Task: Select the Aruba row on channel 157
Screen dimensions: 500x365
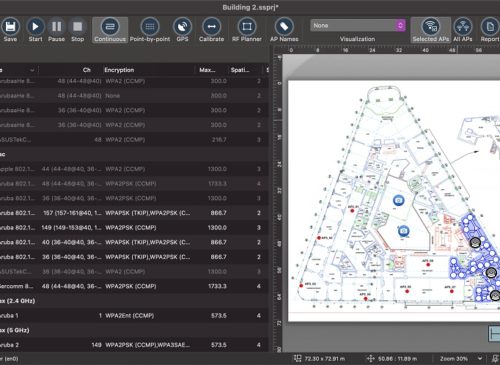Action: (133, 213)
